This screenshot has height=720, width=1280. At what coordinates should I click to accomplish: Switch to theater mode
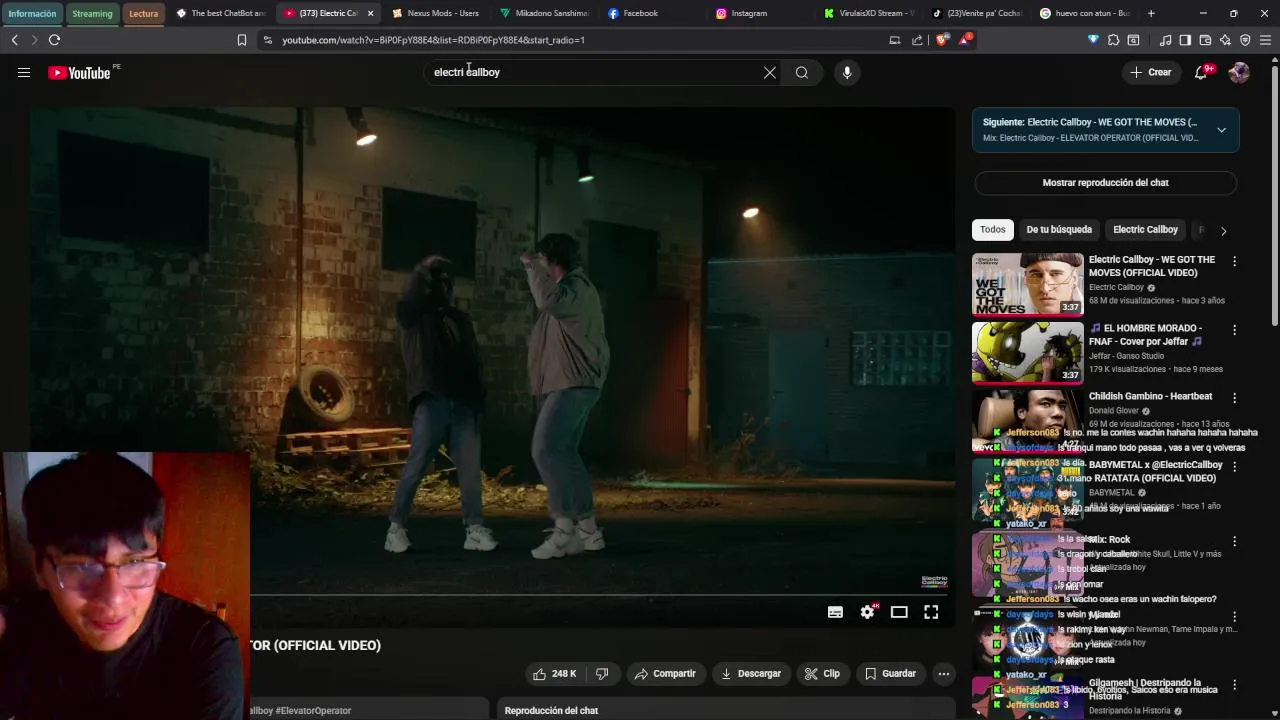click(899, 612)
